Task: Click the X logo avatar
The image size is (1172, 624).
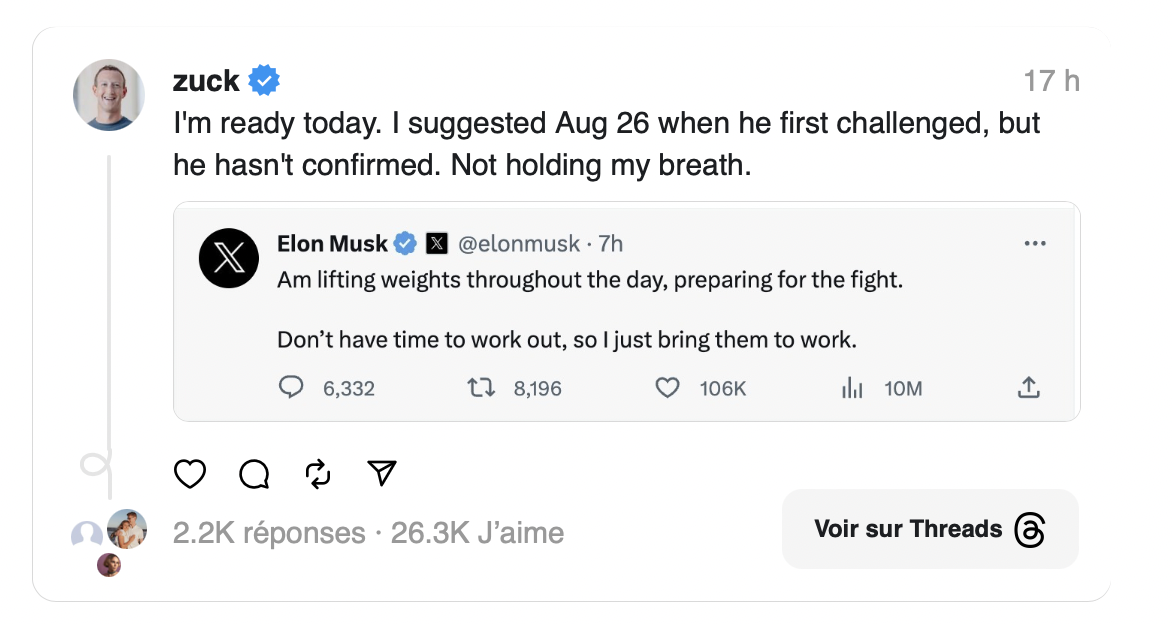Action: (x=229, y=259)
